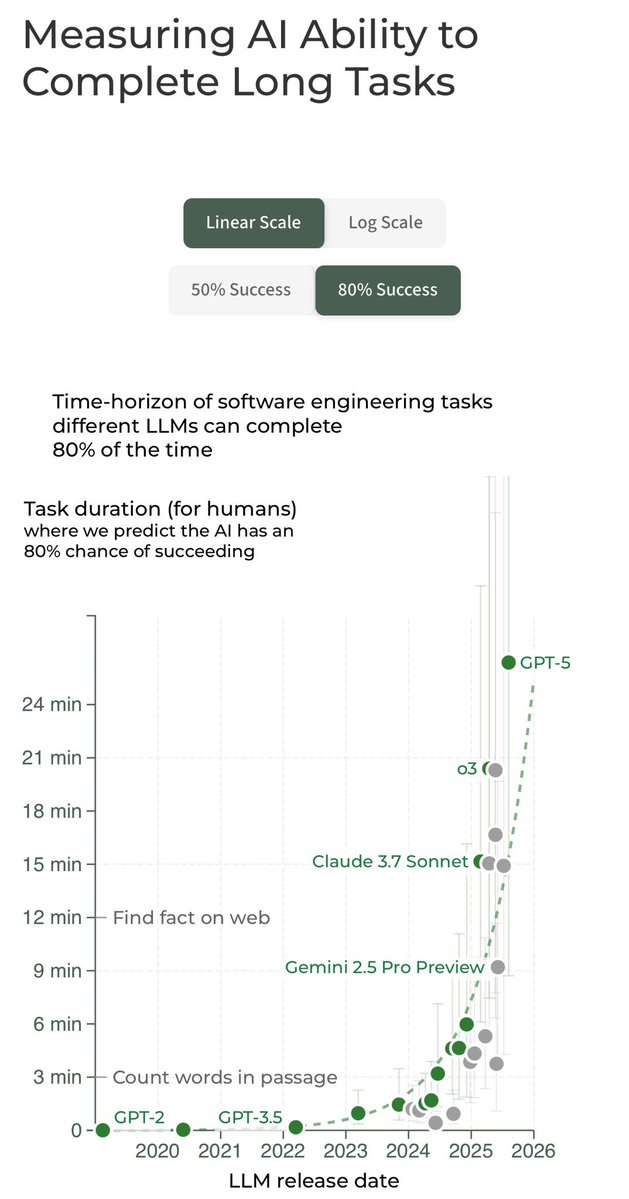
Task: Click the green data point at 6 min
Action: pyautogui.click(x=466, y=1024)
